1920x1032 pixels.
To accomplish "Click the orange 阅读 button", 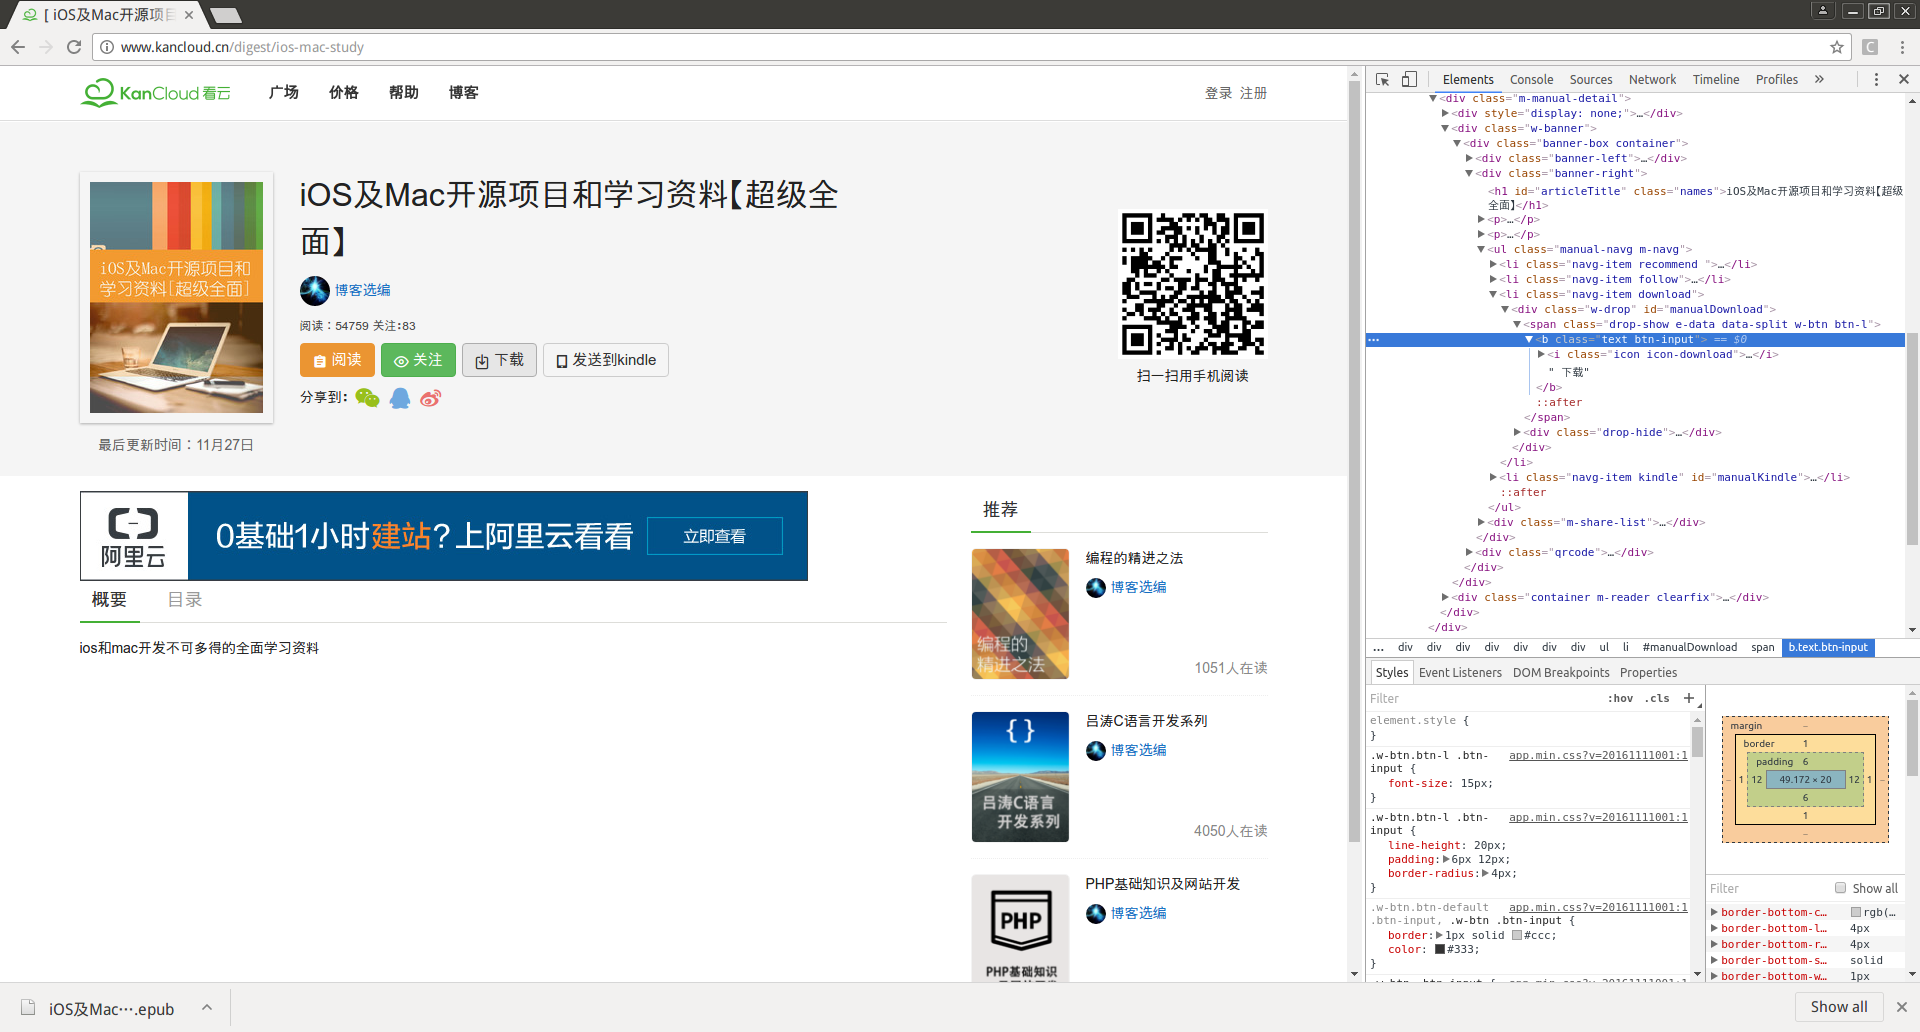I will point(337,360).
